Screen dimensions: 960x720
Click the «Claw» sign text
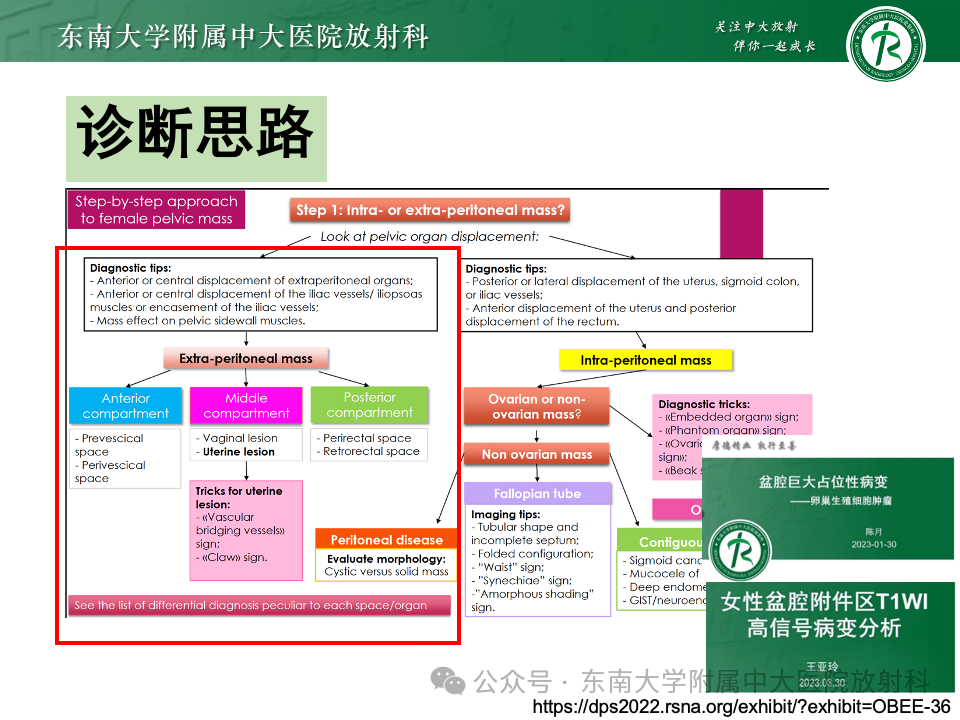click(232, 558)
